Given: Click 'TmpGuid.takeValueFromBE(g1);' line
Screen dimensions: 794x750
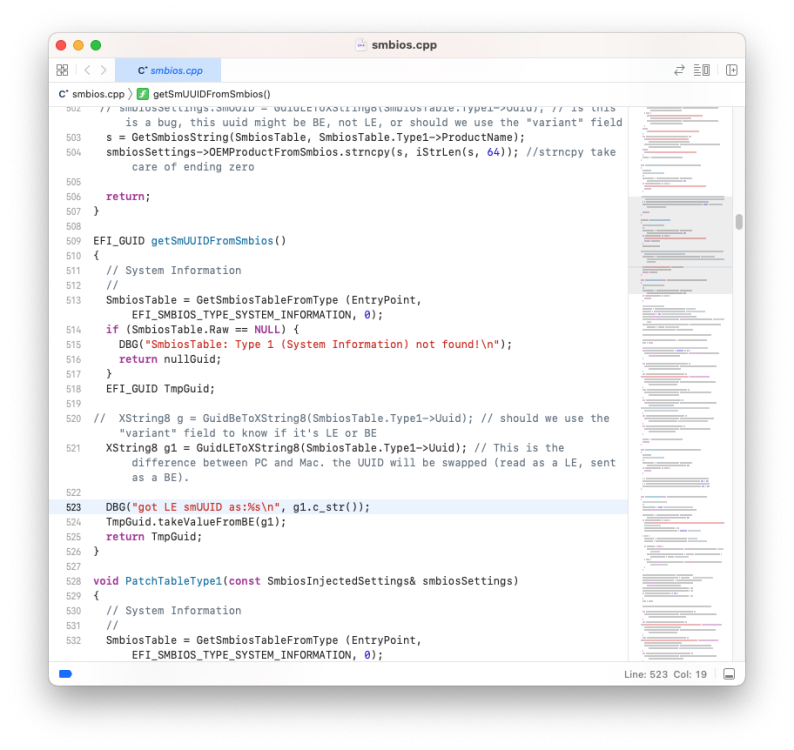Looking at the screenshot, I should click(196, 522).
